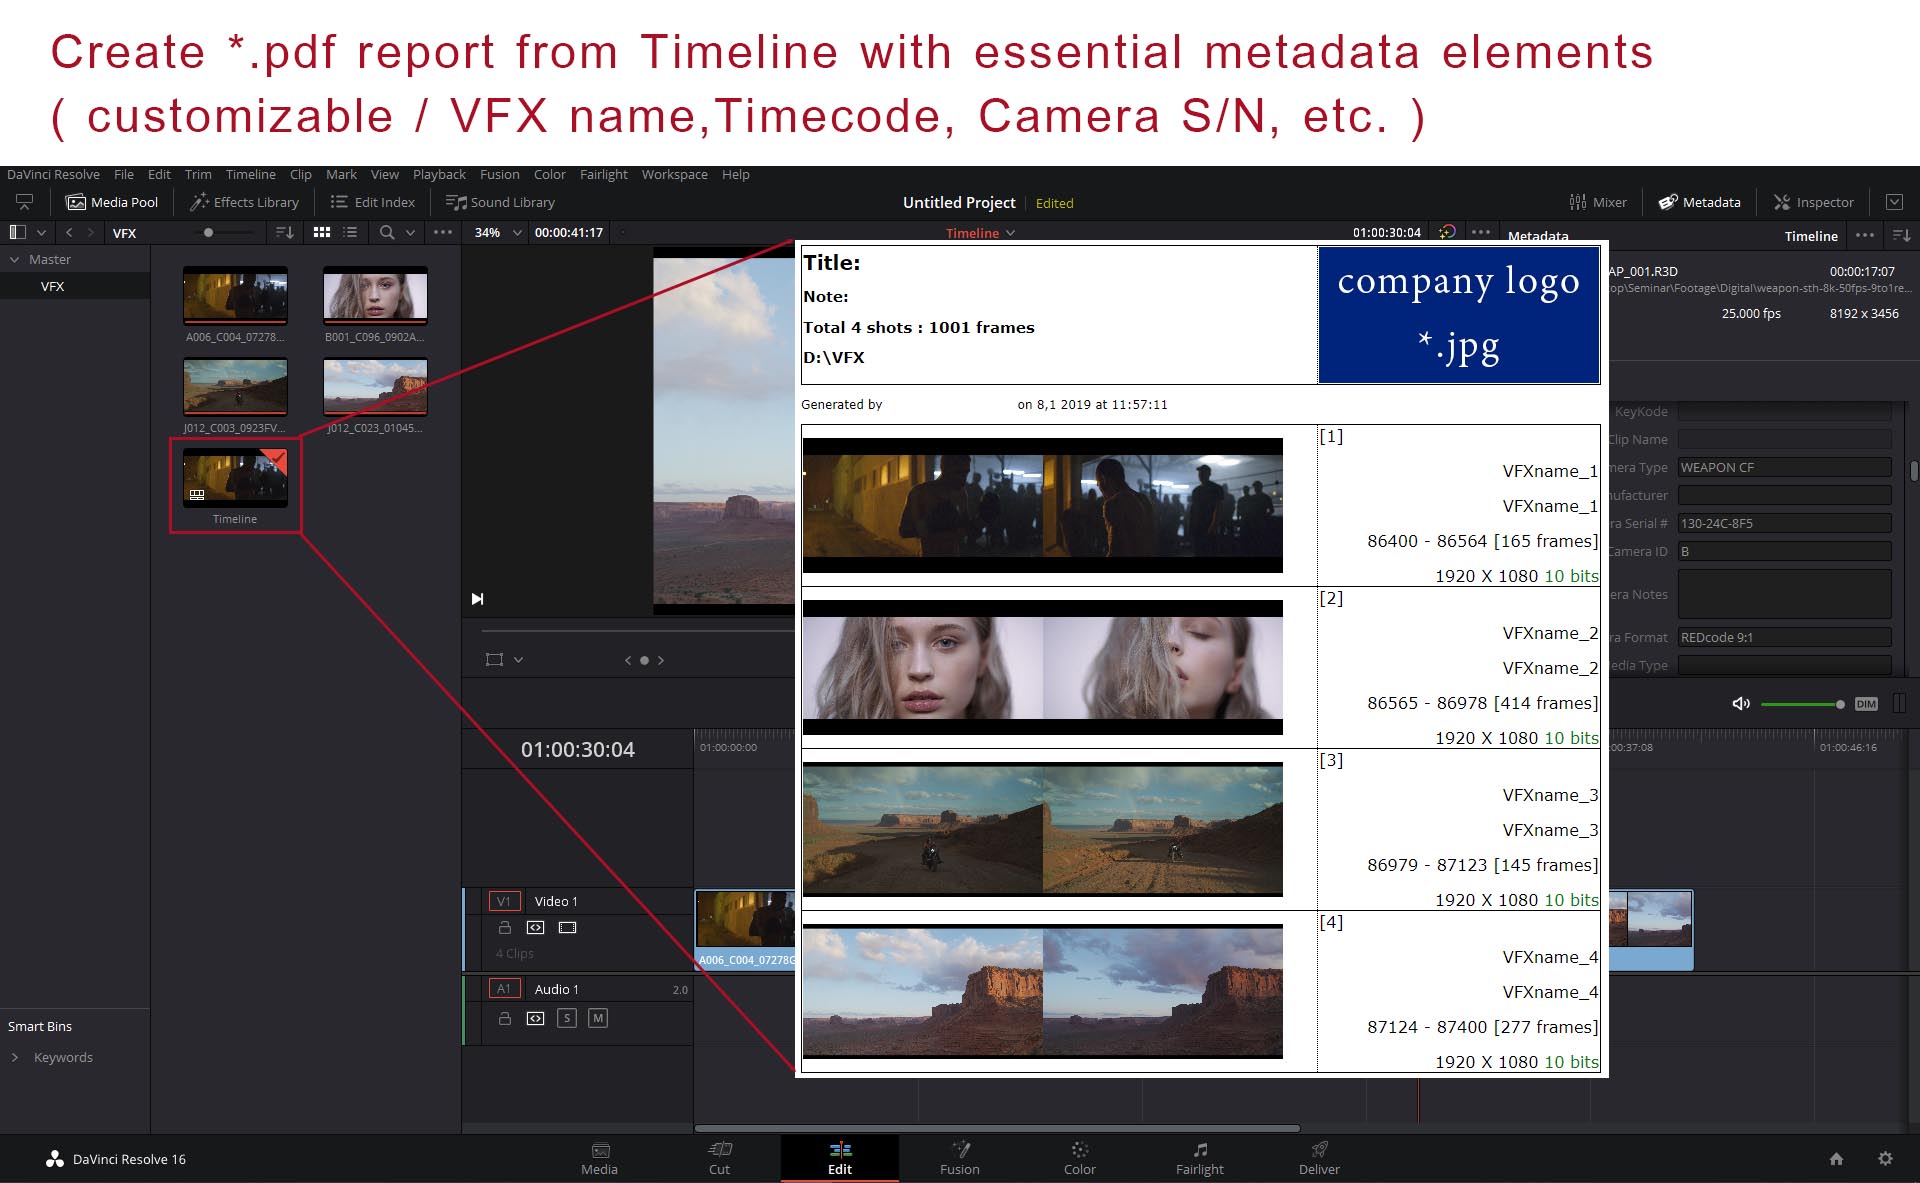Open the transform overlay dropdown arrow
The height and width of the screenshot is (1183, 1920).
(518, 660)
